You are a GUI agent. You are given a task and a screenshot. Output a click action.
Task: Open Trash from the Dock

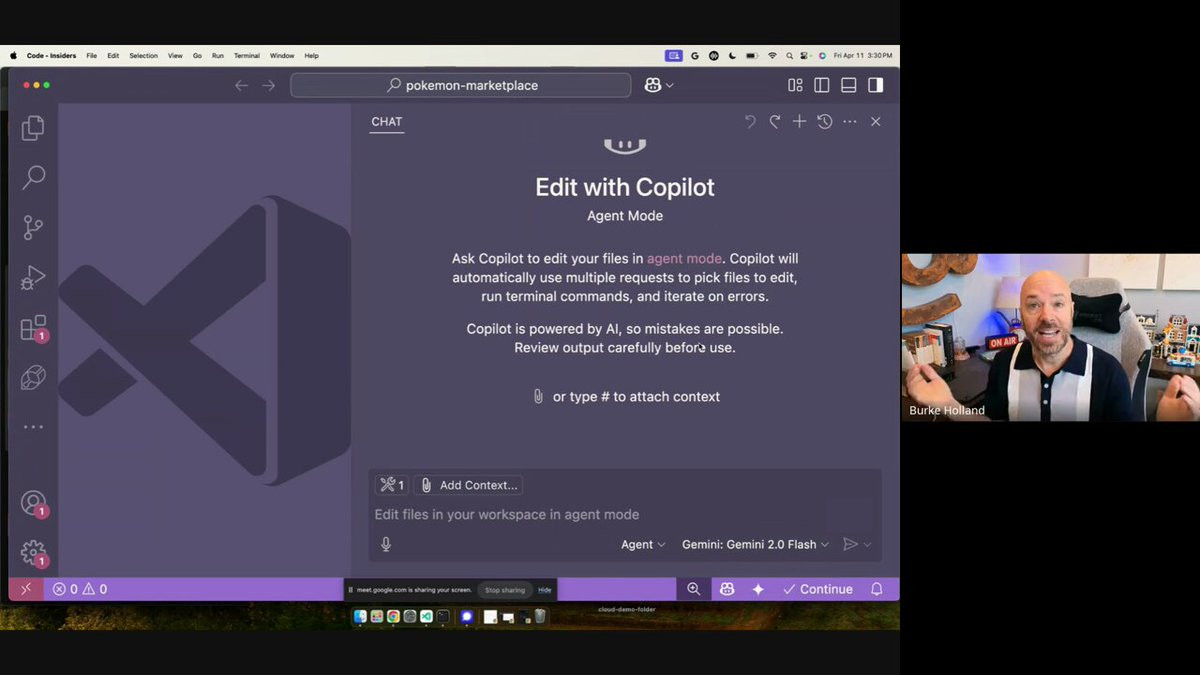coord(540,616)
